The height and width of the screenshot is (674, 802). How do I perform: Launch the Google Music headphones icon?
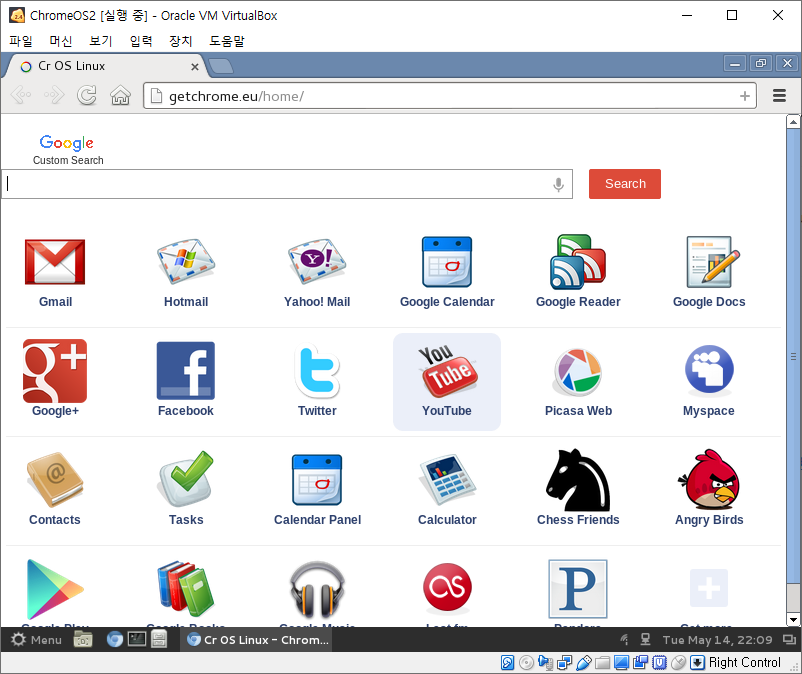click(317, 589)
